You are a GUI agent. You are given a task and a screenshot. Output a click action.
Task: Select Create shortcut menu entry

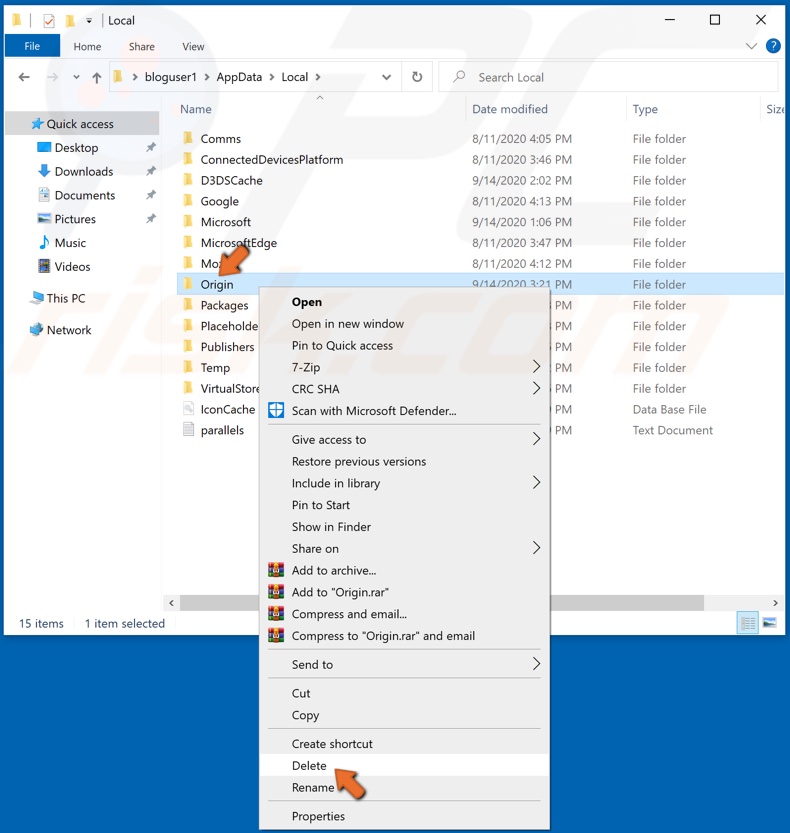[x=404, y=744]
